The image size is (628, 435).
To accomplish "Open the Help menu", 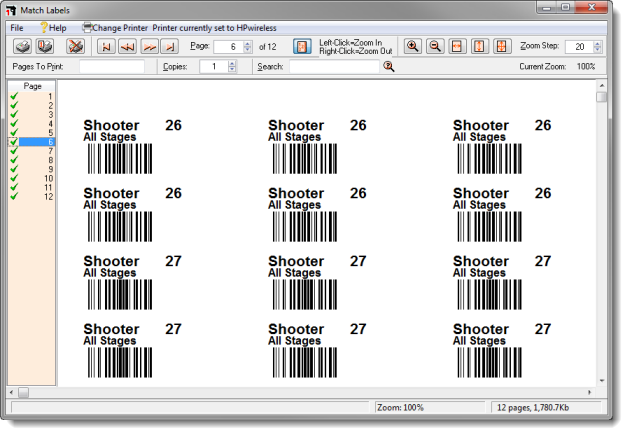I will (x=53, y=28).
